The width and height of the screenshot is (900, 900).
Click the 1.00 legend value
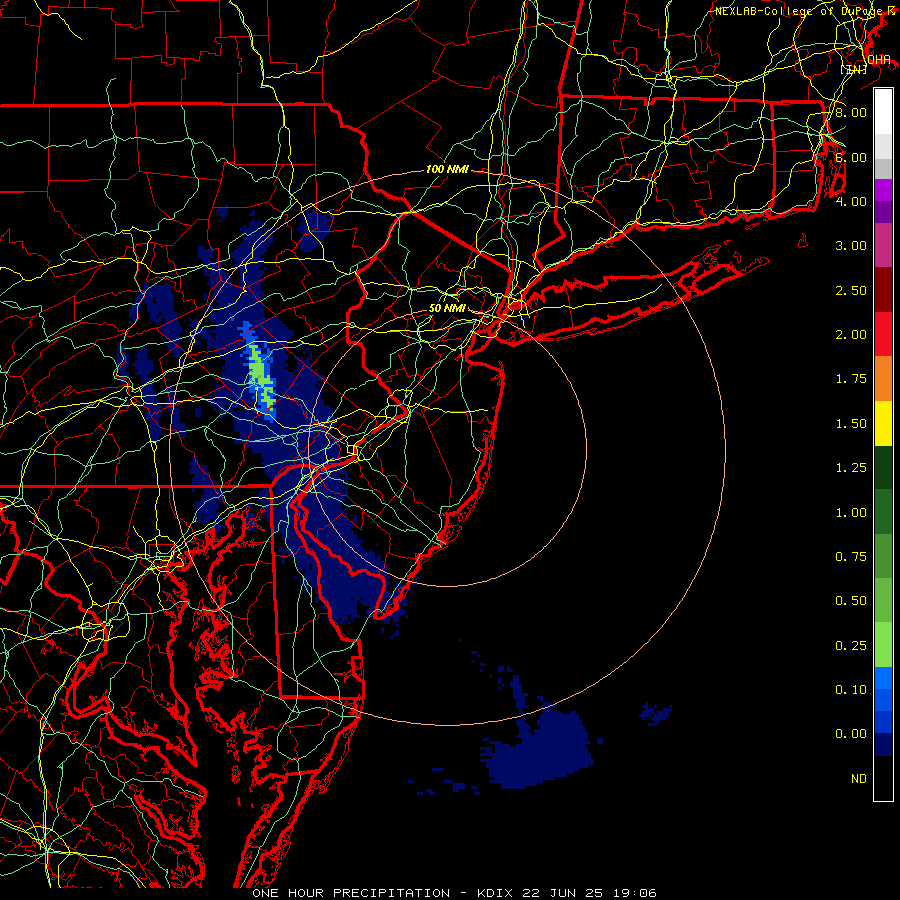[851, 513]
